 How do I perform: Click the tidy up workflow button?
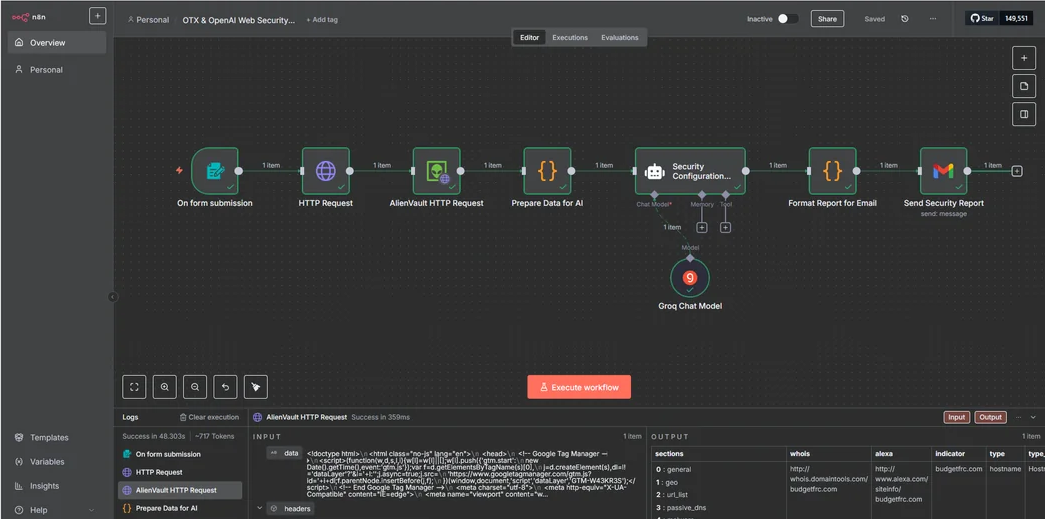[256, 386]
